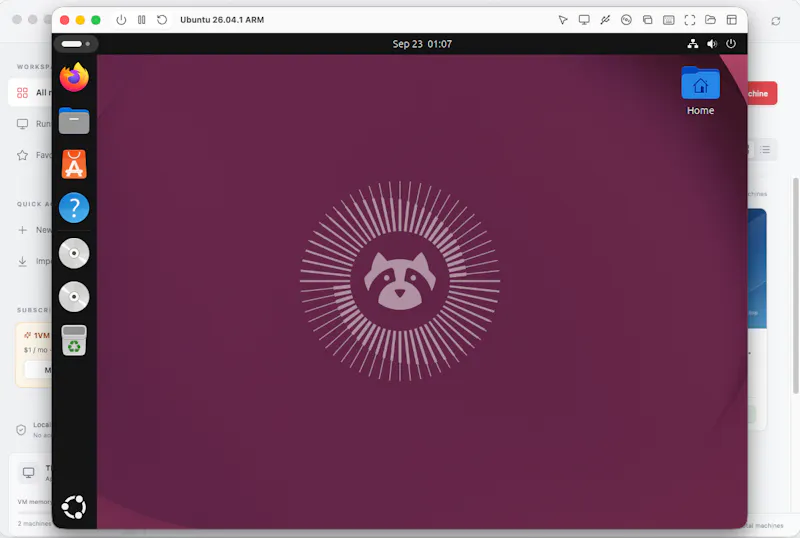Open the Ubuntu system power menu icon
This screenshot has height=538, width=800.
tap(731, 44)
